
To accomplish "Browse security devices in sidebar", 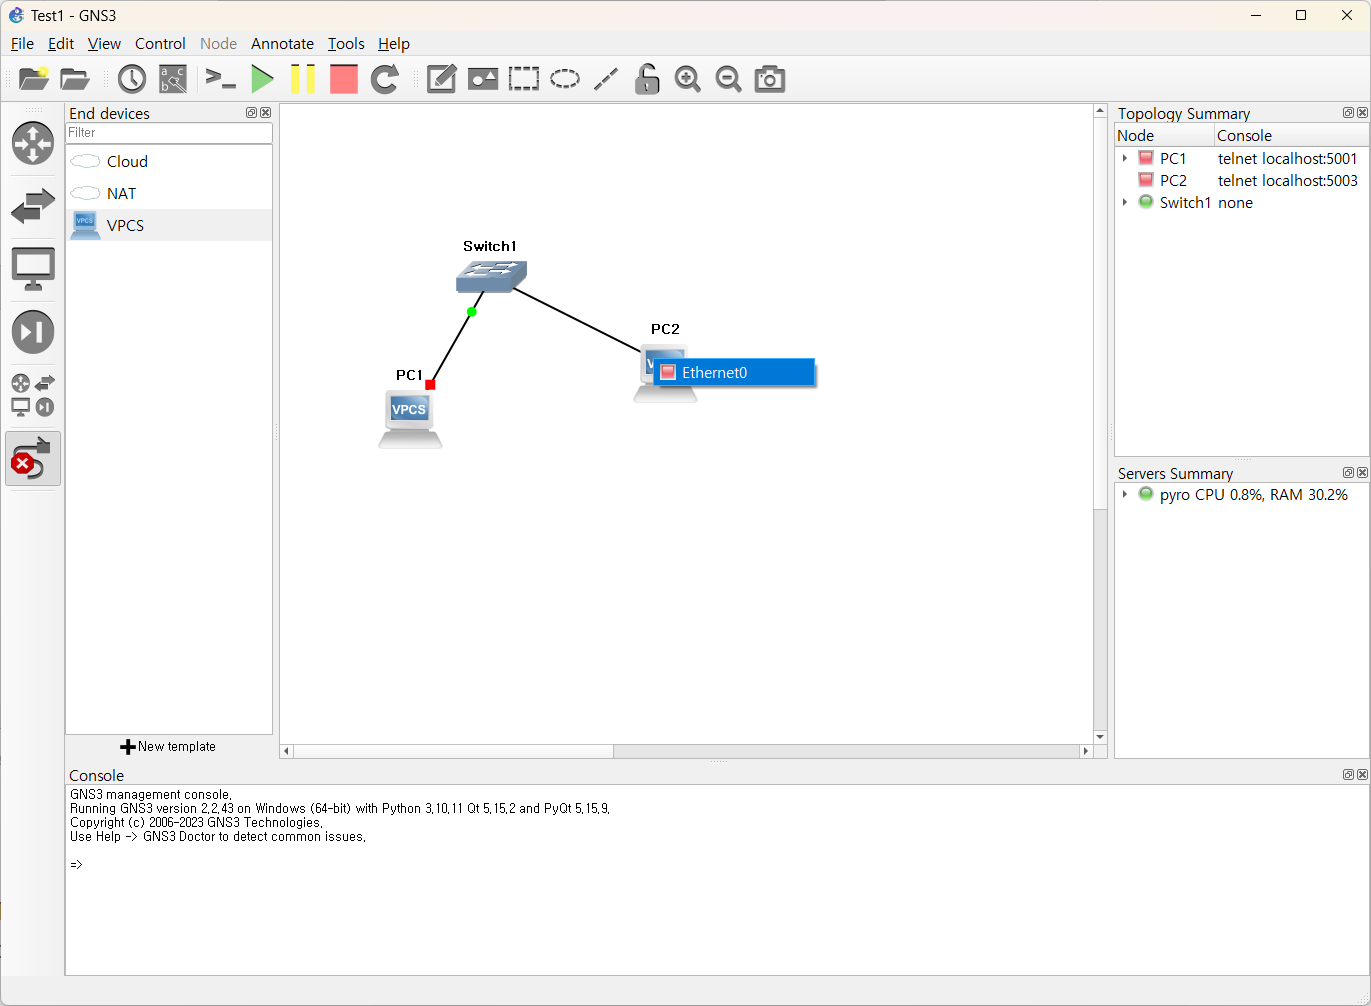I will [x=33, y=332].
